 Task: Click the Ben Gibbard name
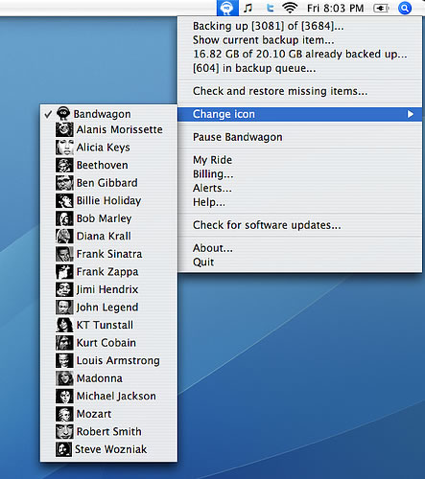click(x=107, y=183)
